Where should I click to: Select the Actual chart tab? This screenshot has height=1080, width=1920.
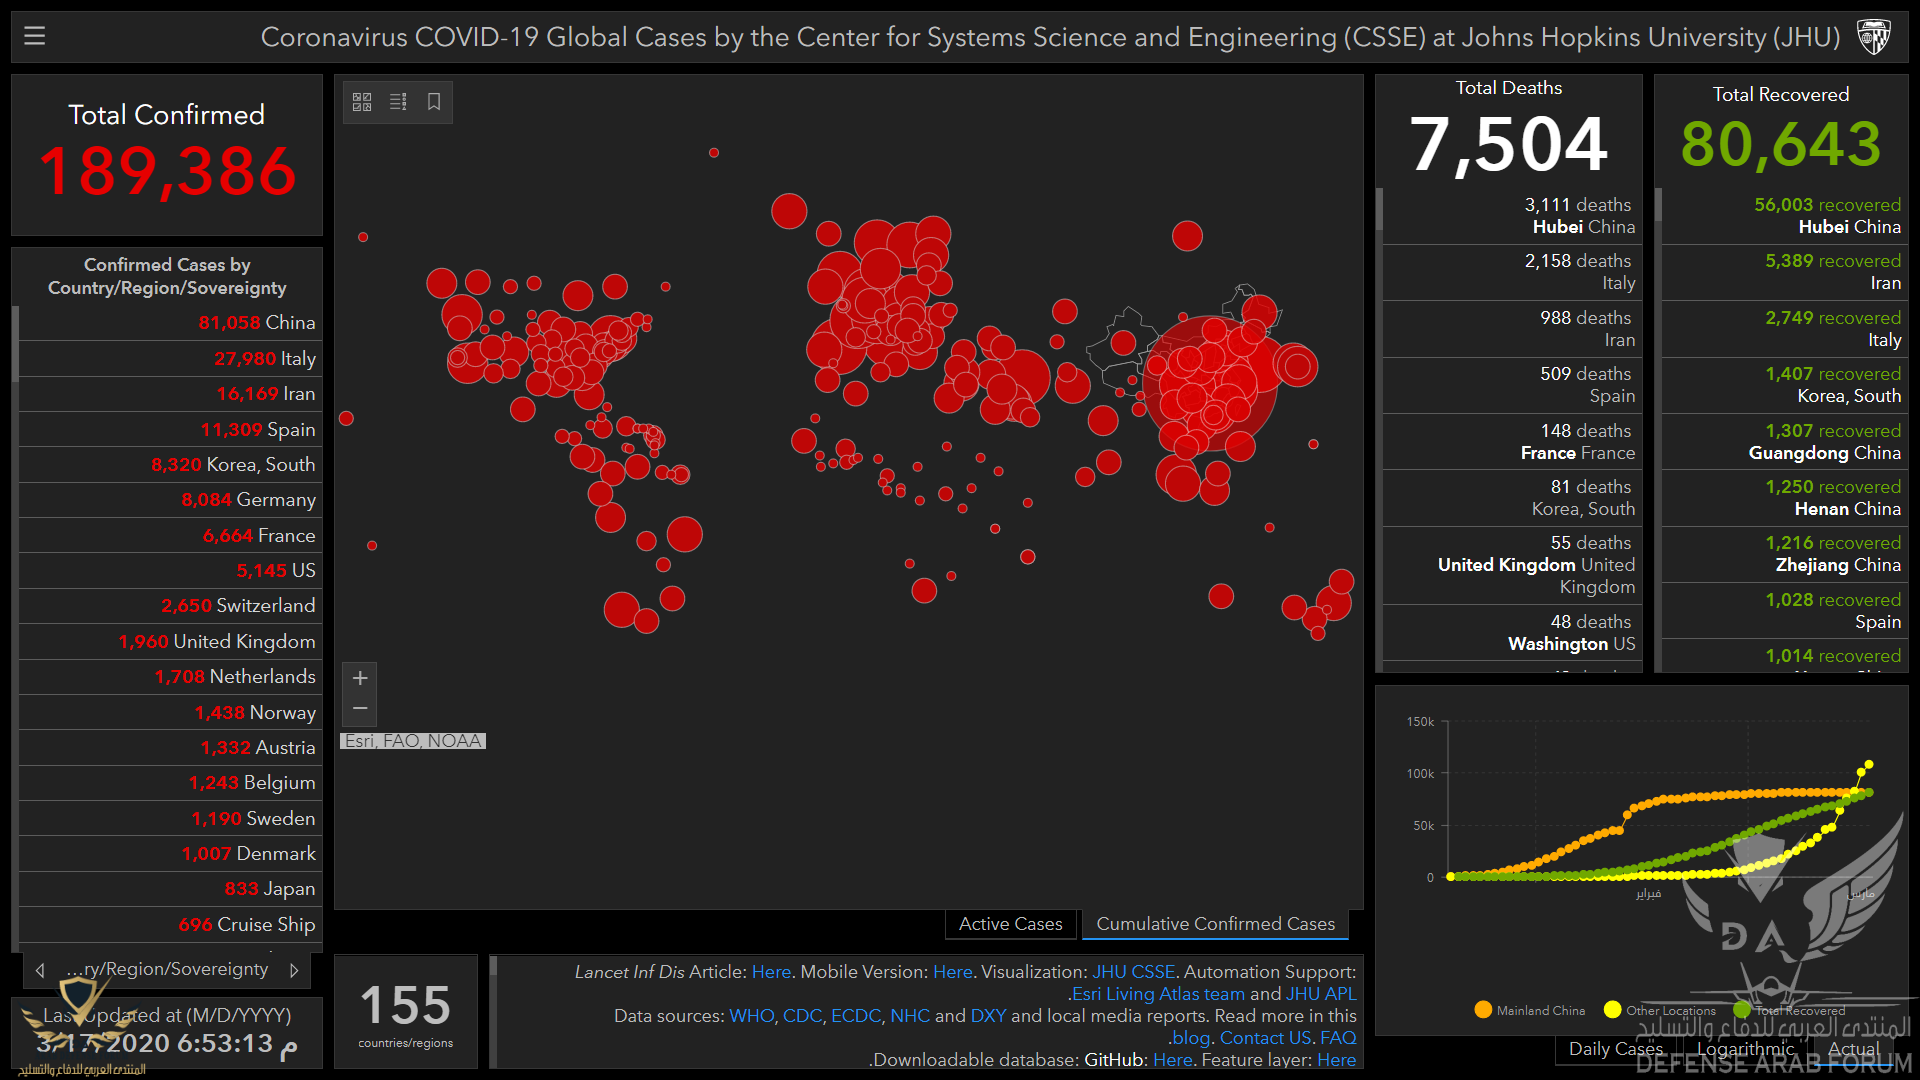1854,1049
